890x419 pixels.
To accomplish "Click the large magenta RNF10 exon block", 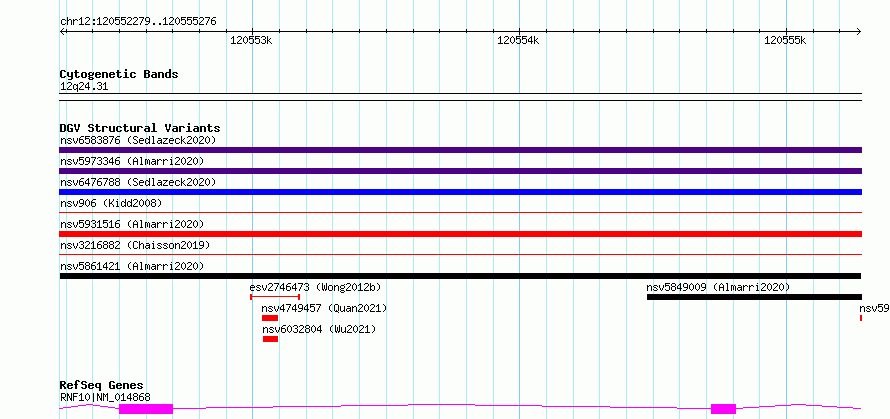I will (x=146, y=409).
